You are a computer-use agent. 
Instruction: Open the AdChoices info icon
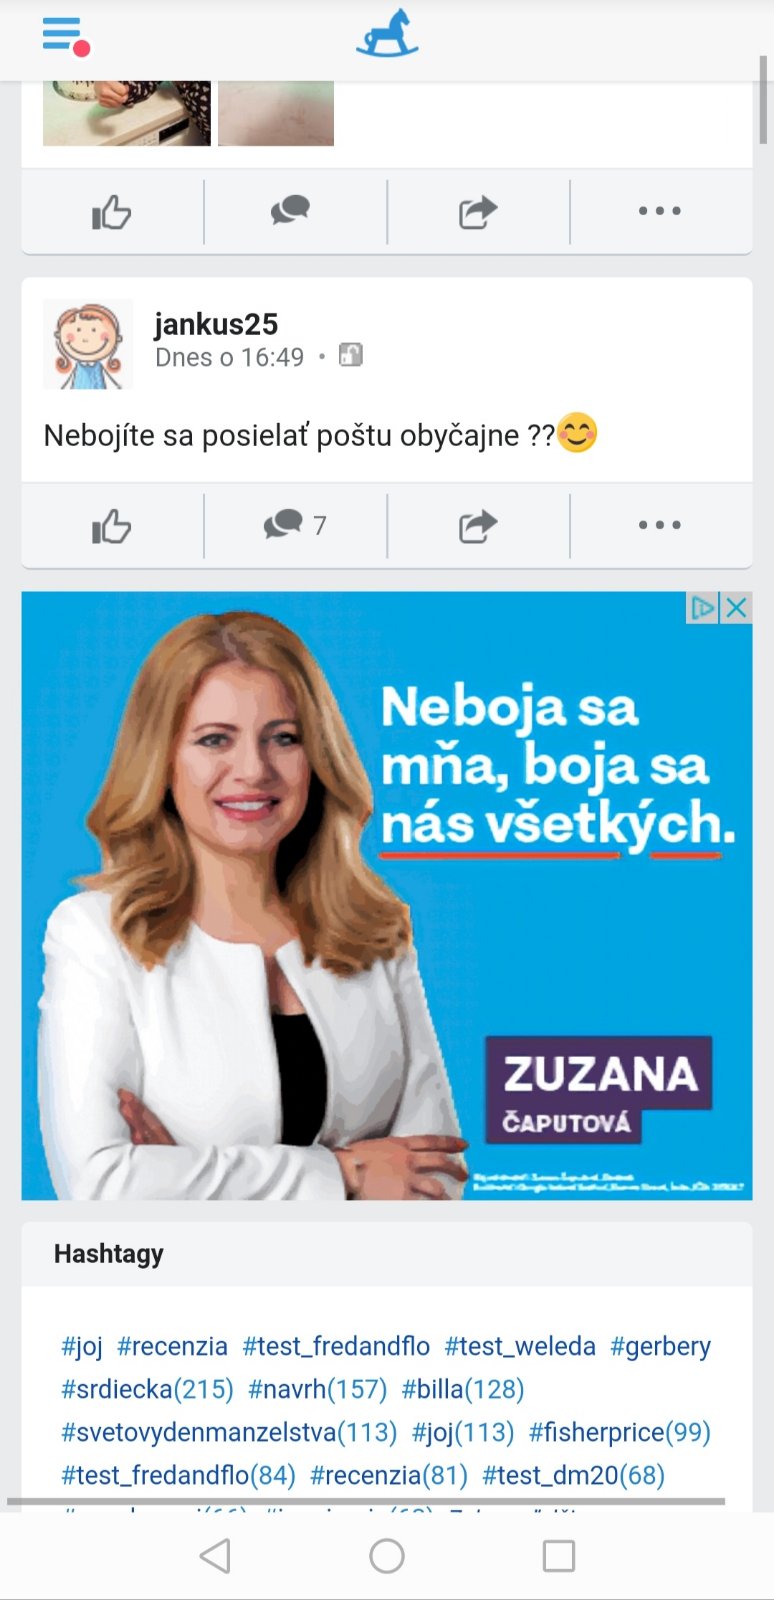pyautogui.click(x=703, y=607)
